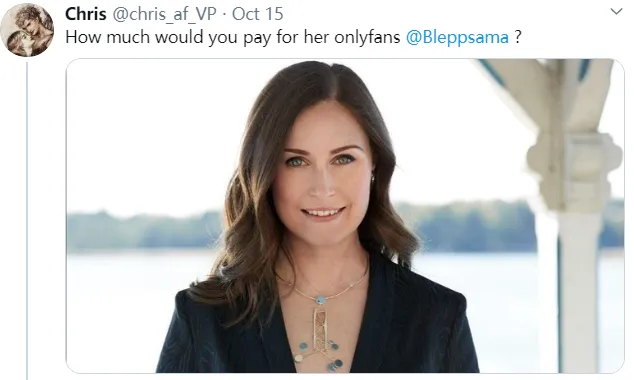Open the attached photo of the woman

(x=345, y=216)
